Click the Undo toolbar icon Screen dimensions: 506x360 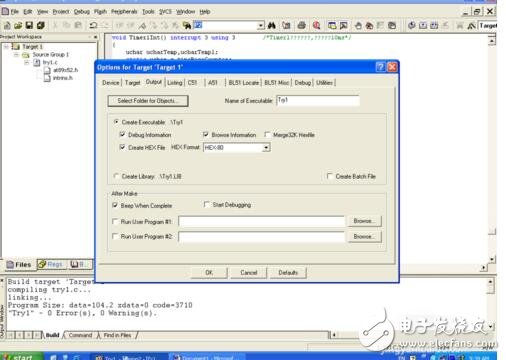[x=94, y=25]
